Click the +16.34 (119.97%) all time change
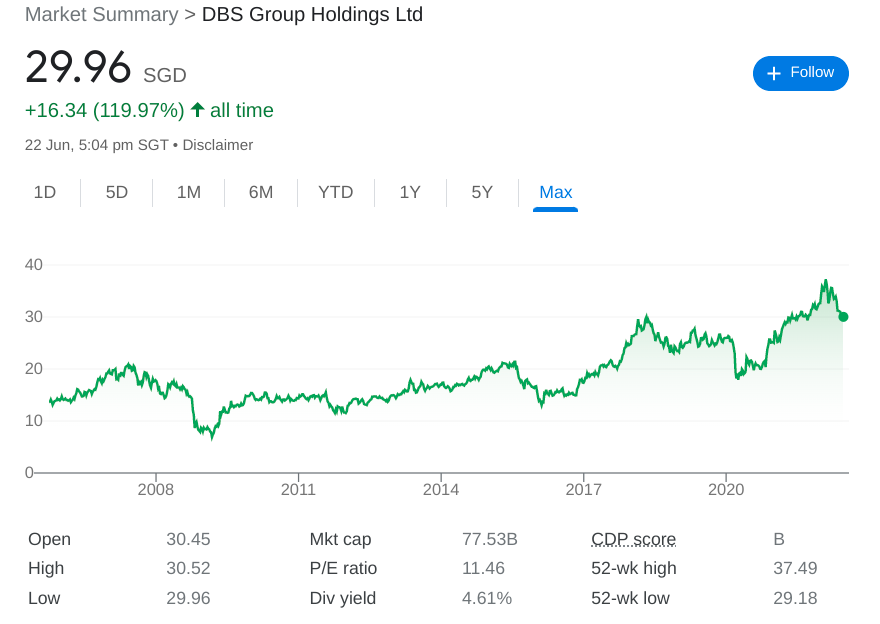This screenshot has width=880, height=624. 149,111
